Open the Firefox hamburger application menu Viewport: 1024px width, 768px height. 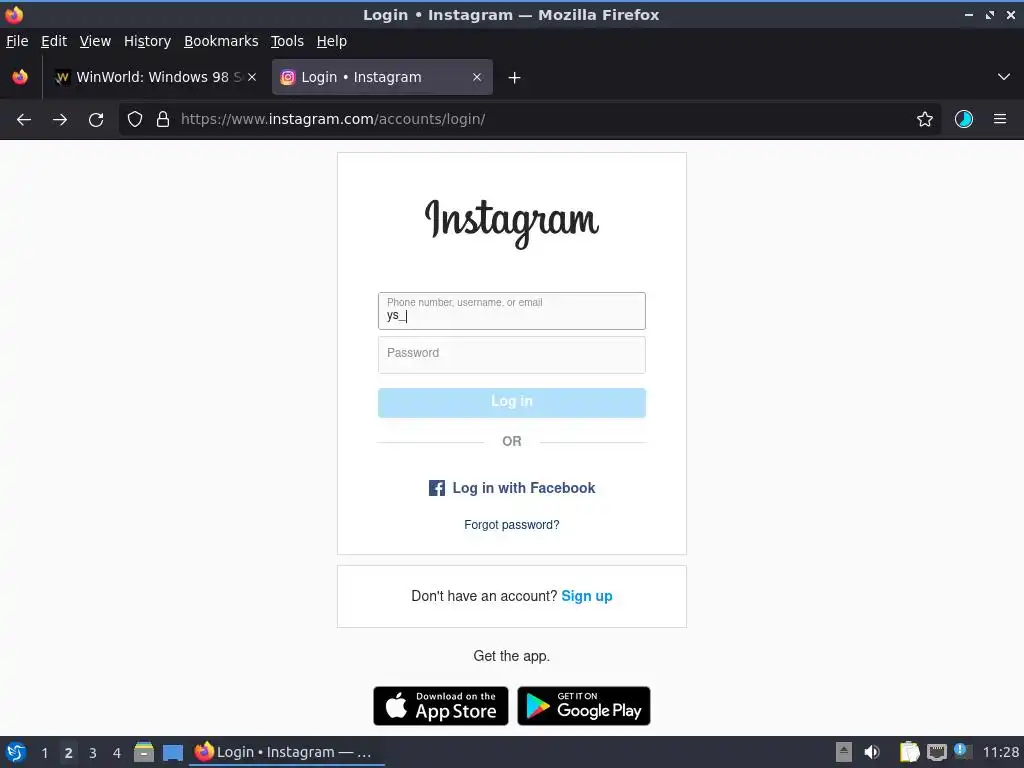point(1000,120)
